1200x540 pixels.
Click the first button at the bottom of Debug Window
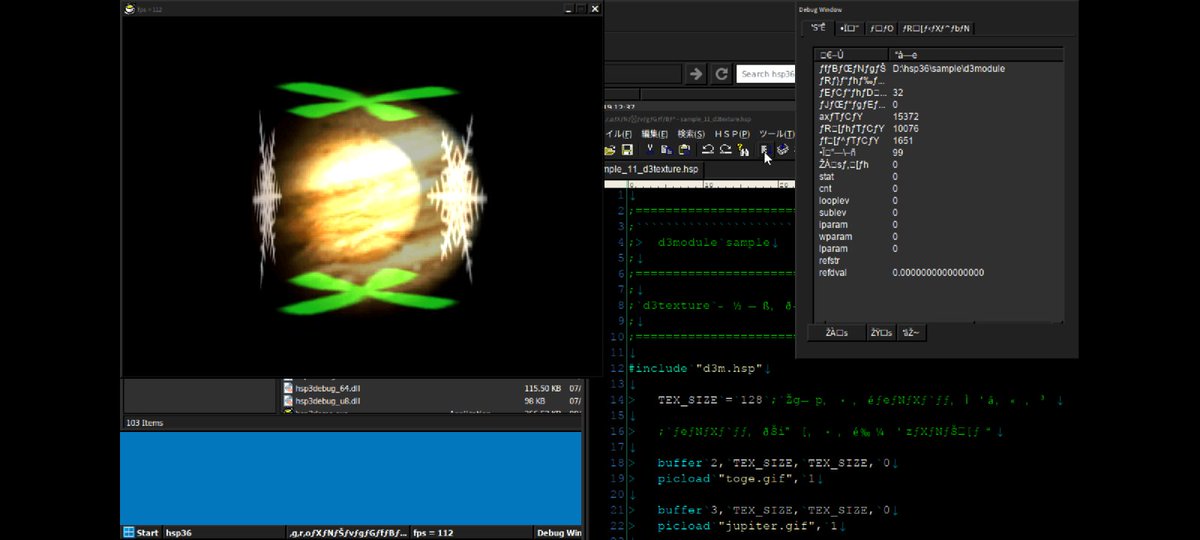836,333
